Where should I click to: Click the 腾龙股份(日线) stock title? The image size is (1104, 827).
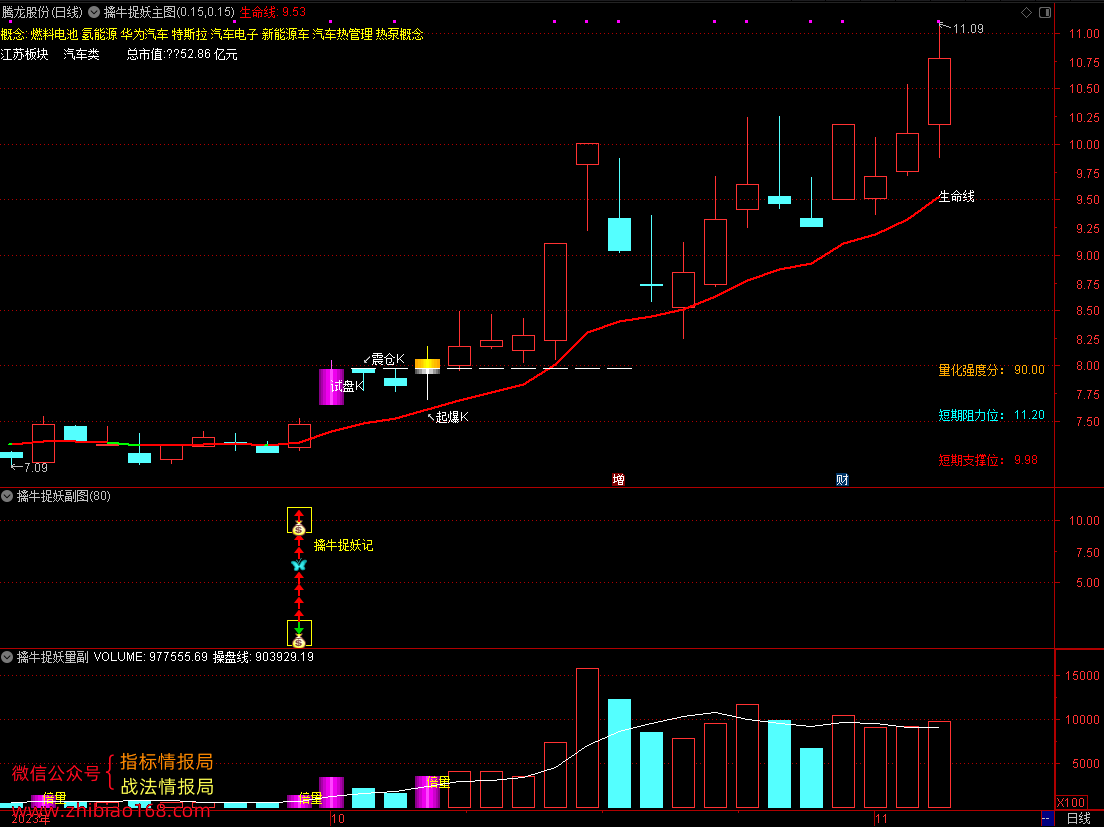[42, 12]
